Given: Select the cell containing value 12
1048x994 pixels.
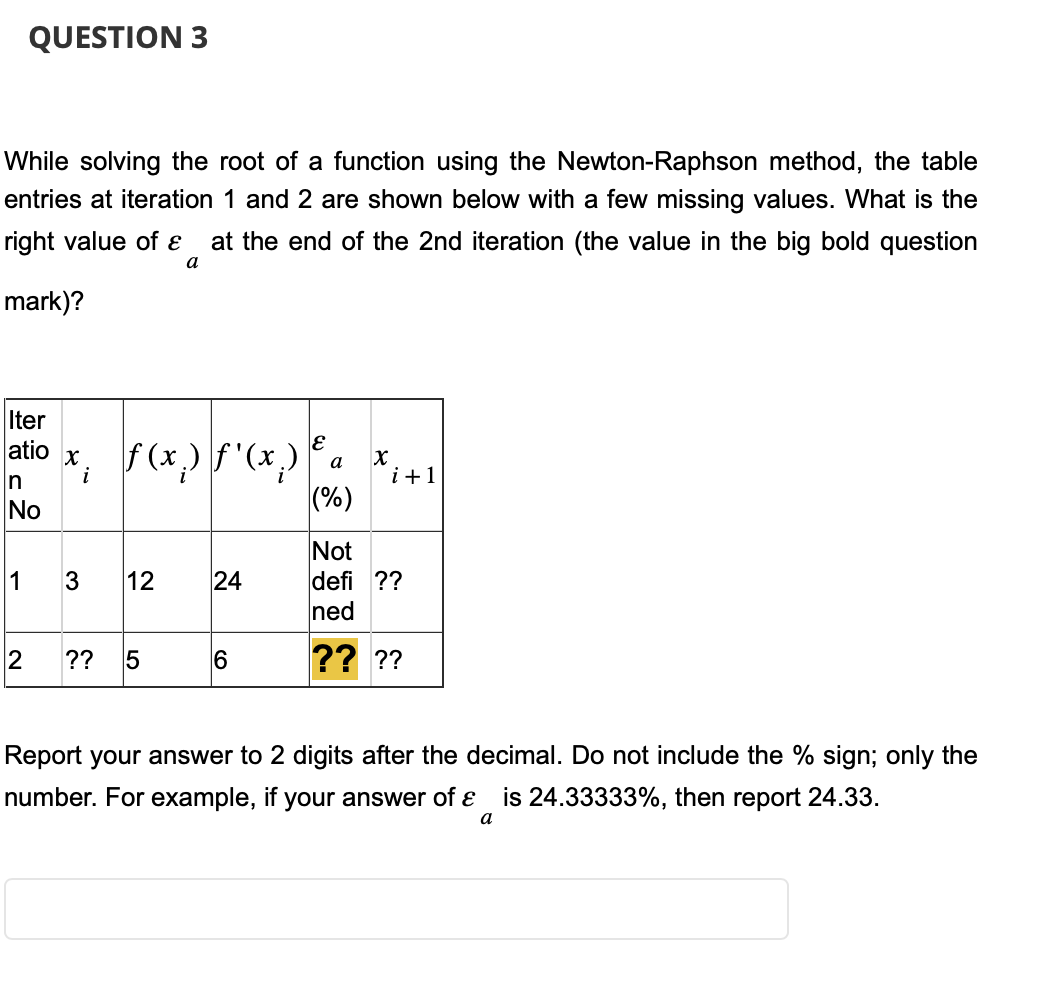Looking at the screenshot, I should 140,582.
